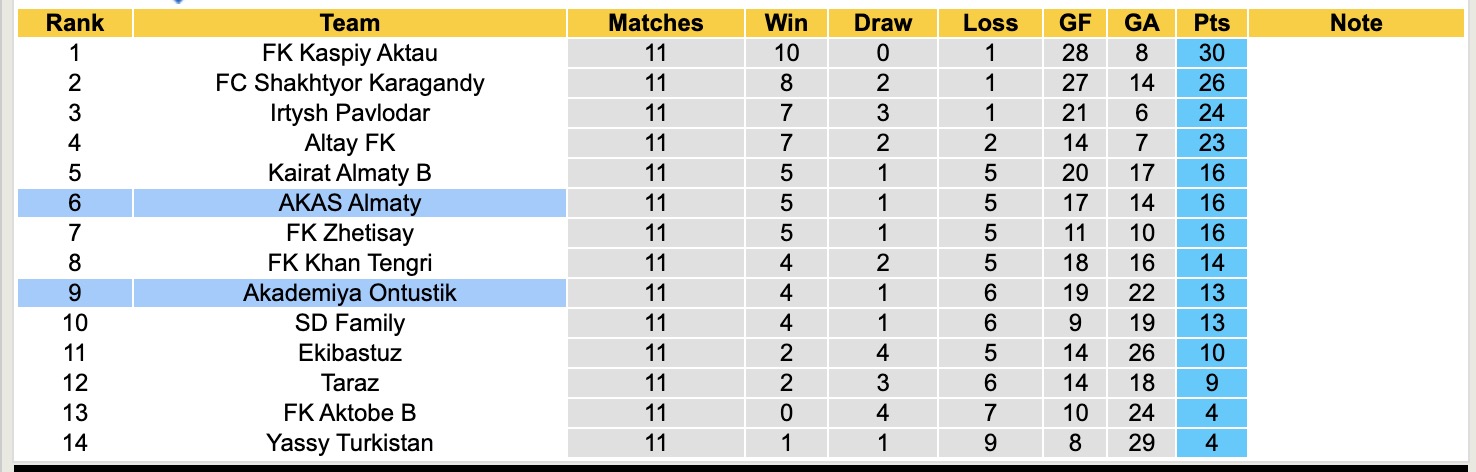Click the GF column header
Screen dimensions: 1476x472
[1075, 23]
